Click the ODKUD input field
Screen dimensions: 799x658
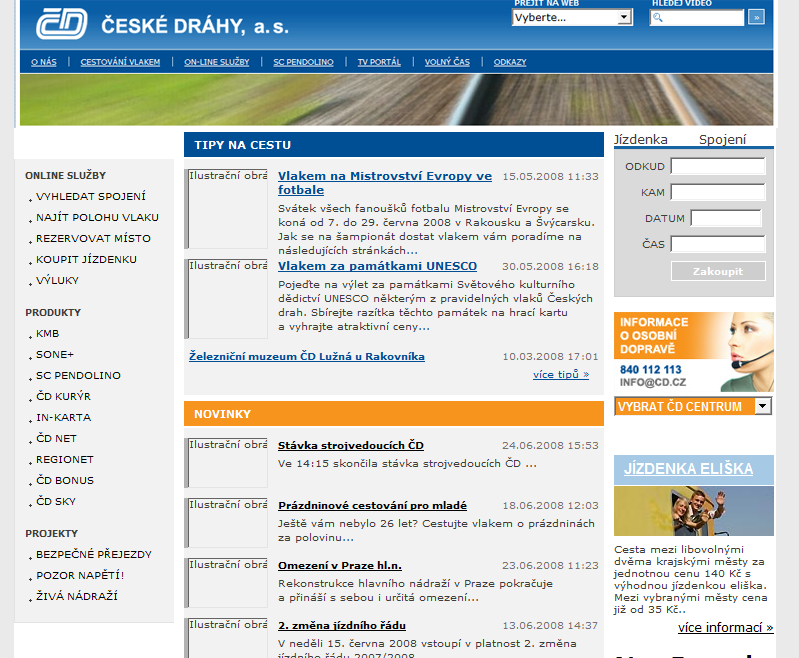(717, 166)
